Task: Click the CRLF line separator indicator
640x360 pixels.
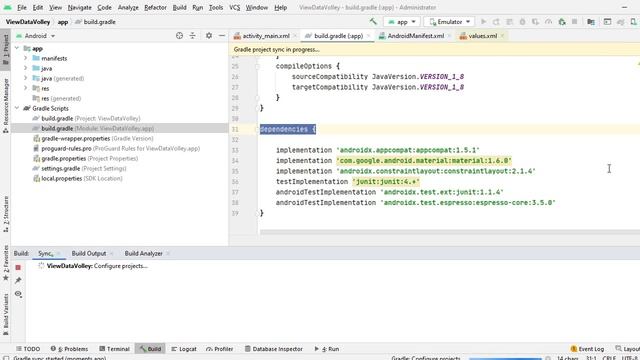Action: point(609,358)
